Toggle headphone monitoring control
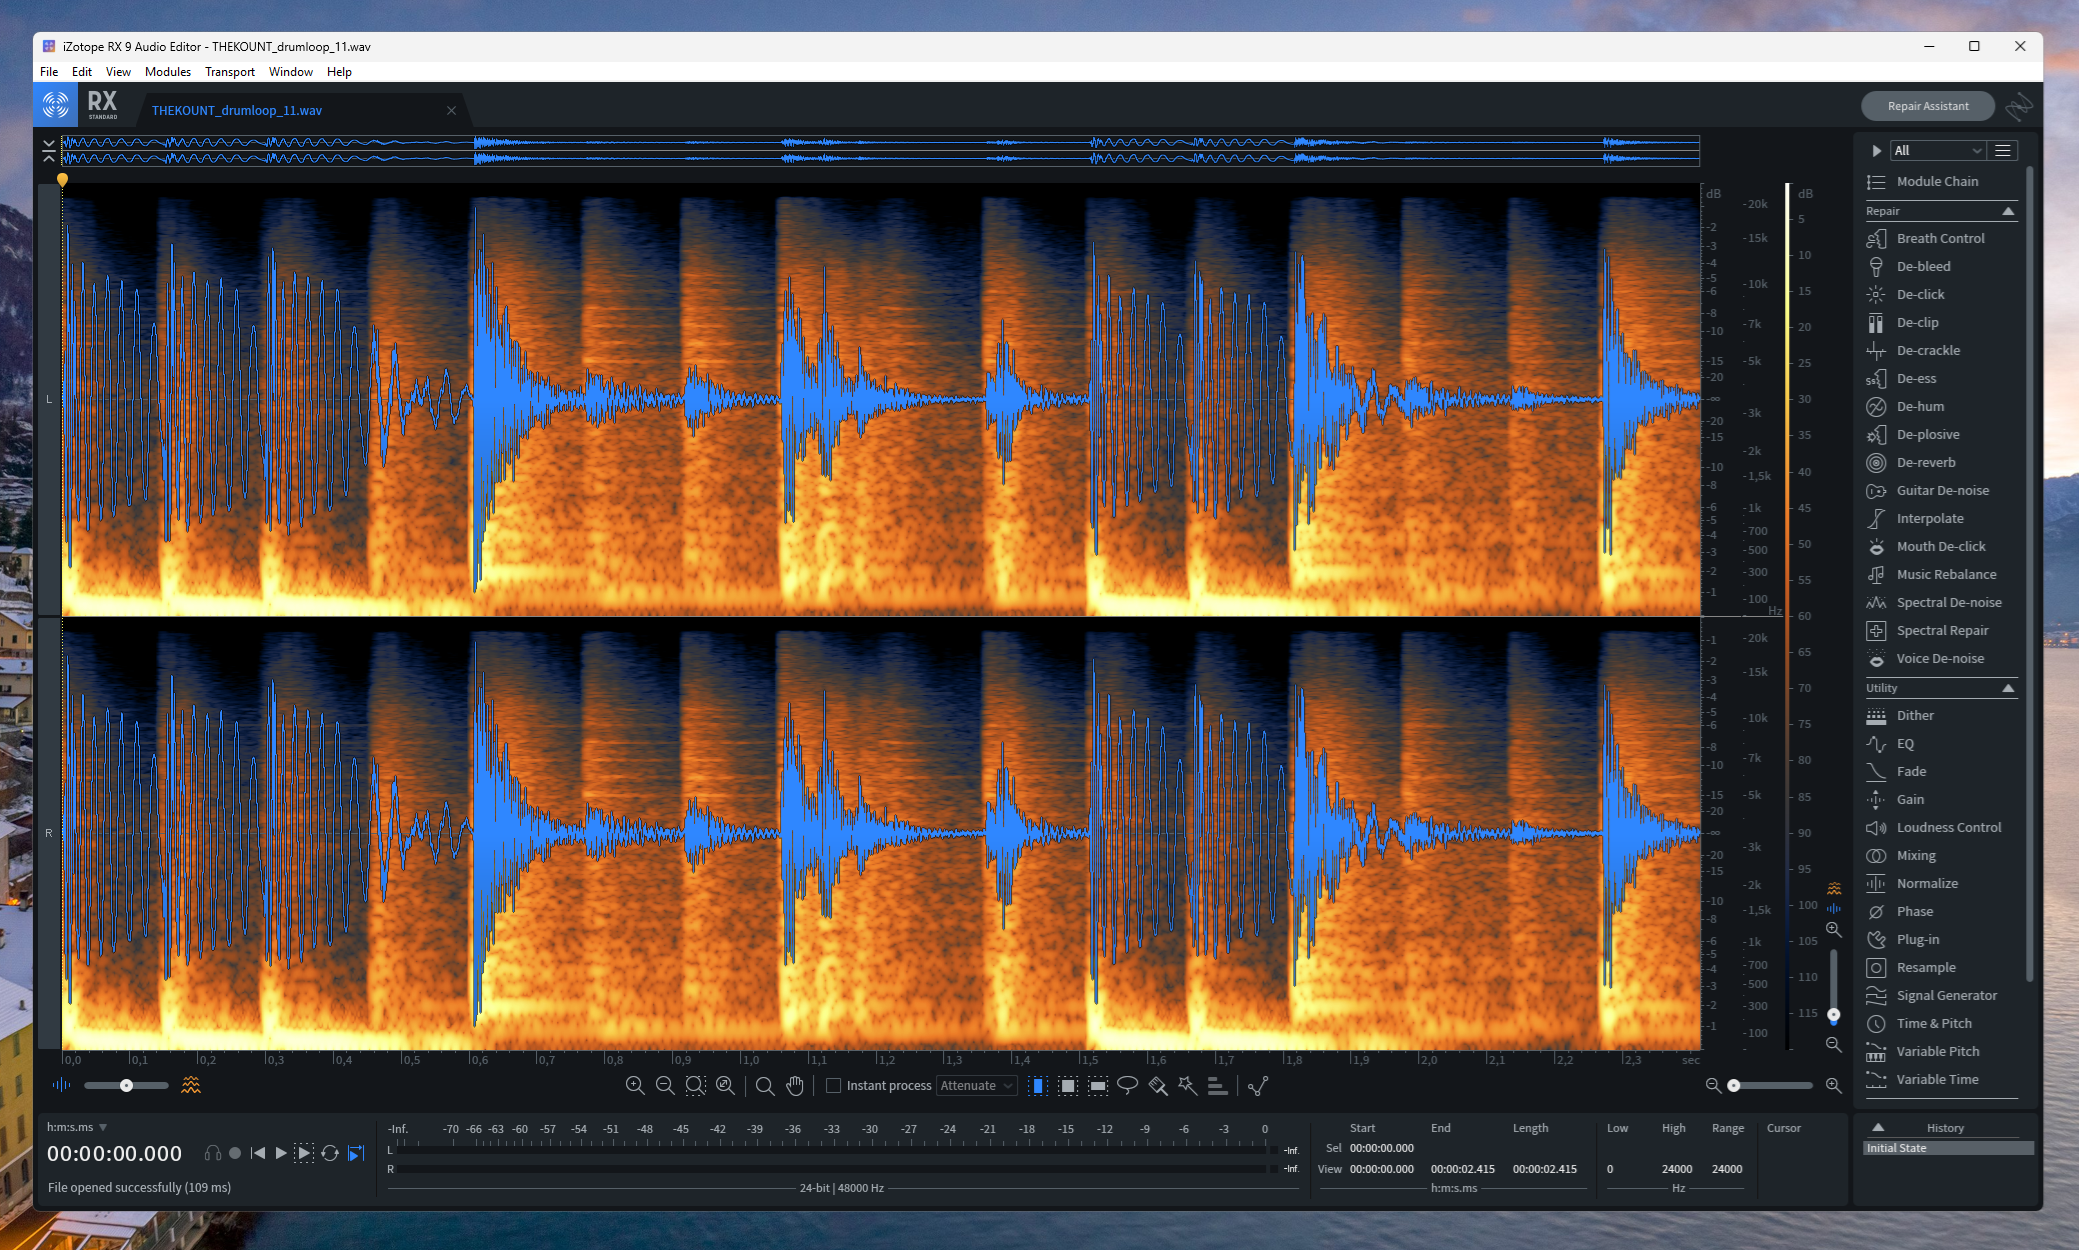 pyautogui.click(x=213, y=1152)
